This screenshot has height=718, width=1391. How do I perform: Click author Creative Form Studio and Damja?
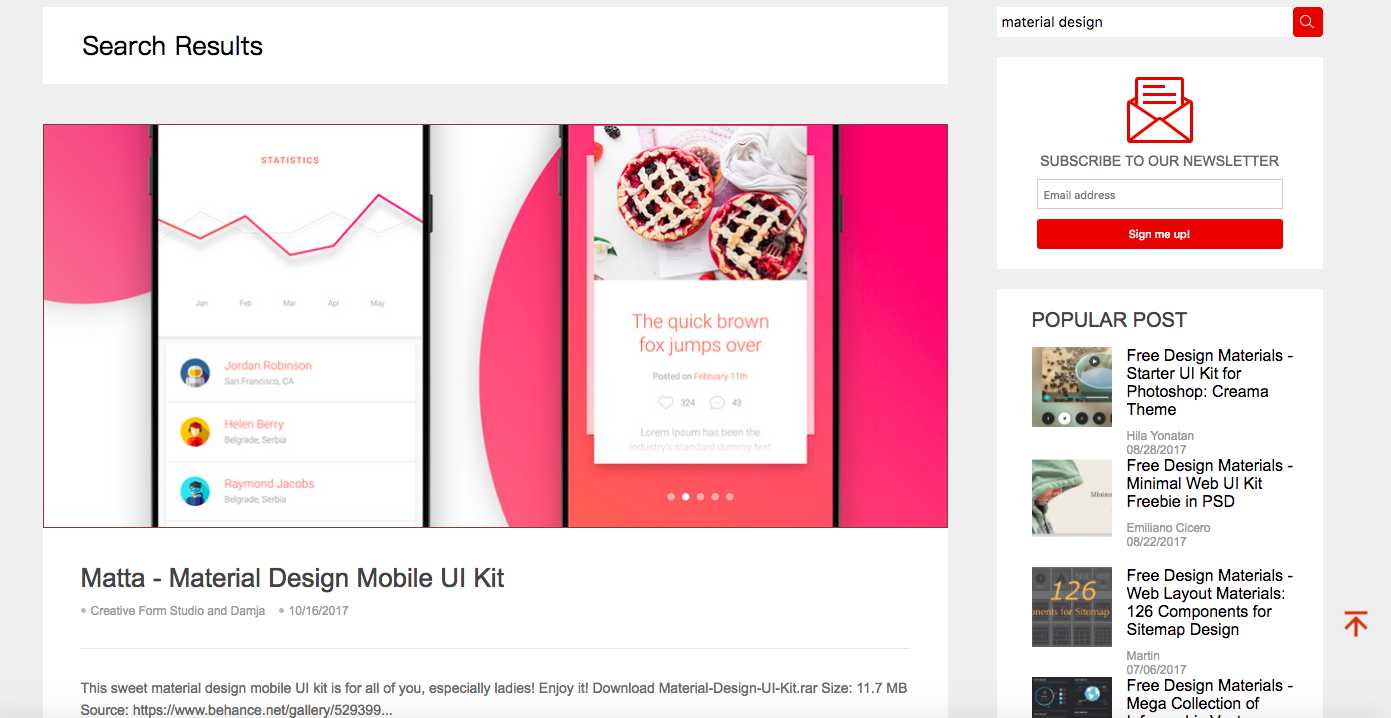[178, 611]
